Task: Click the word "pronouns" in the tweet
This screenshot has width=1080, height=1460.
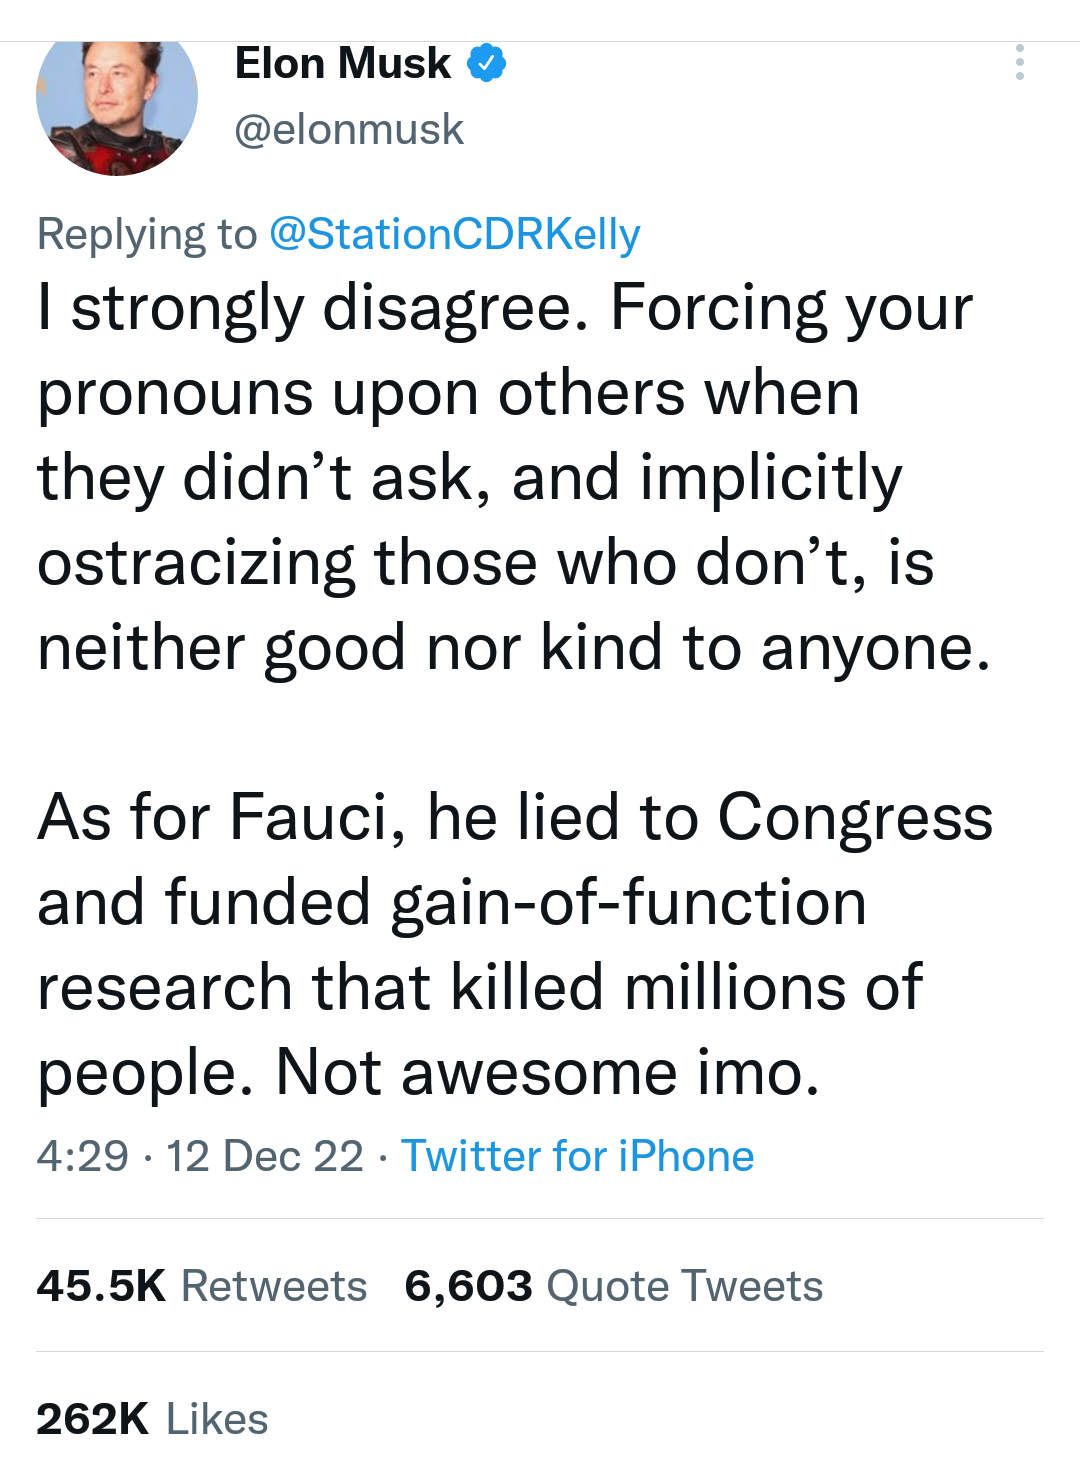Action: [175, 393]
